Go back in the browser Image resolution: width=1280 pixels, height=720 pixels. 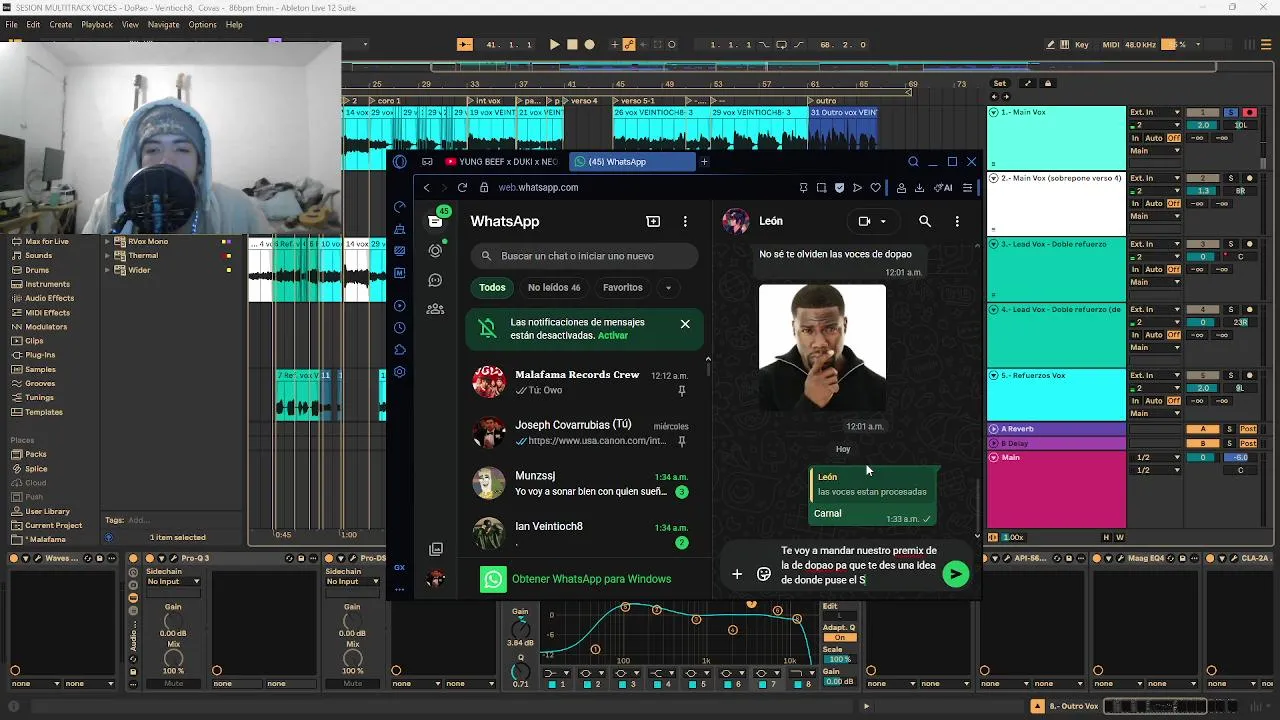pos(426,187)
